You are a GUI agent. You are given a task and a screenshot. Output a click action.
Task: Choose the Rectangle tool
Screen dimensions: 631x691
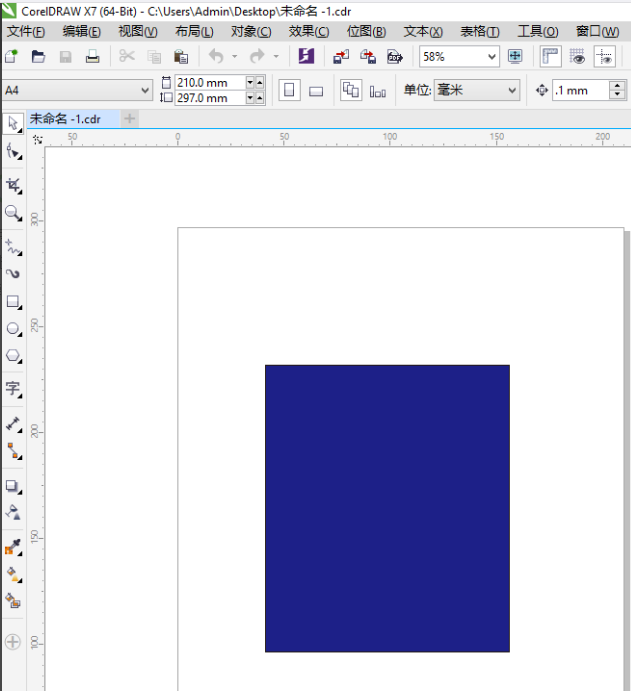[13, 301]
